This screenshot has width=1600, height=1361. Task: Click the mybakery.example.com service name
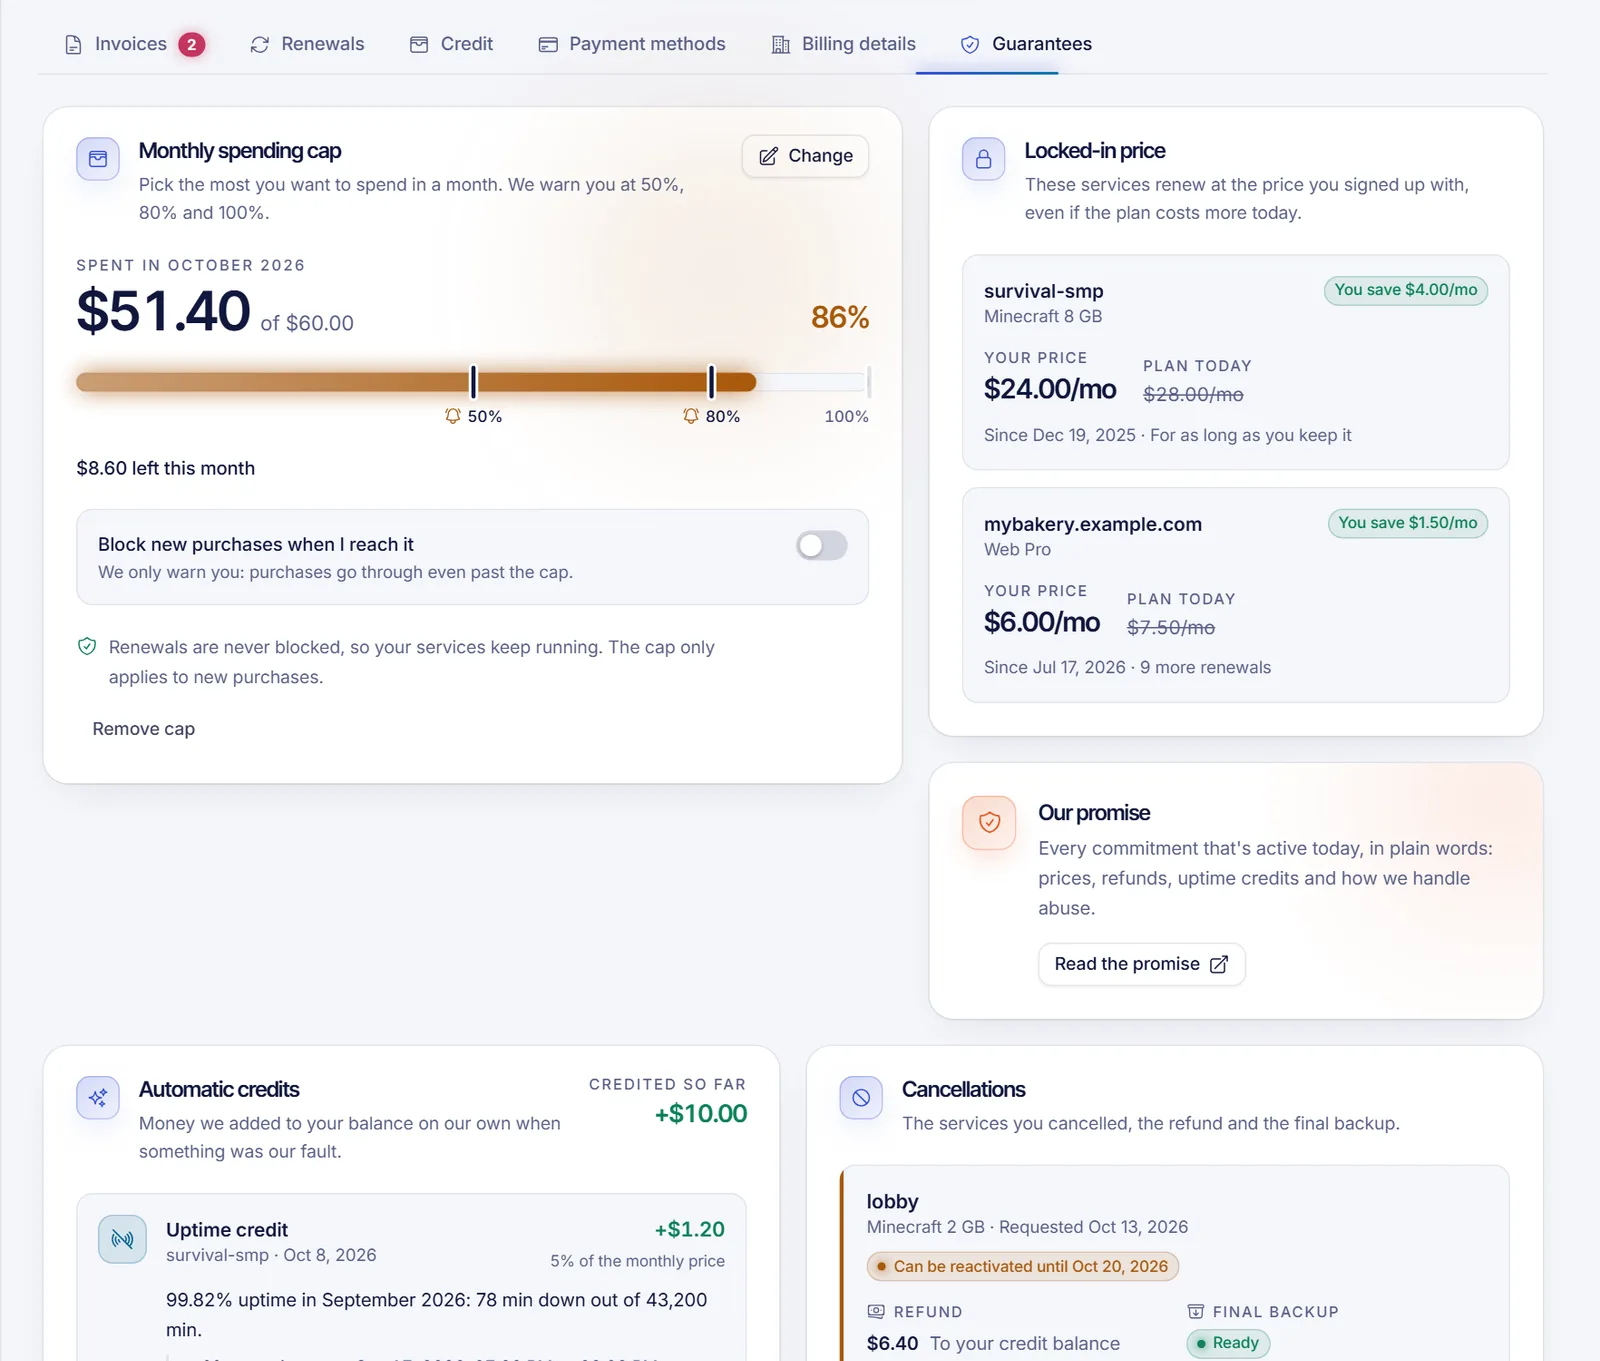1093,524
